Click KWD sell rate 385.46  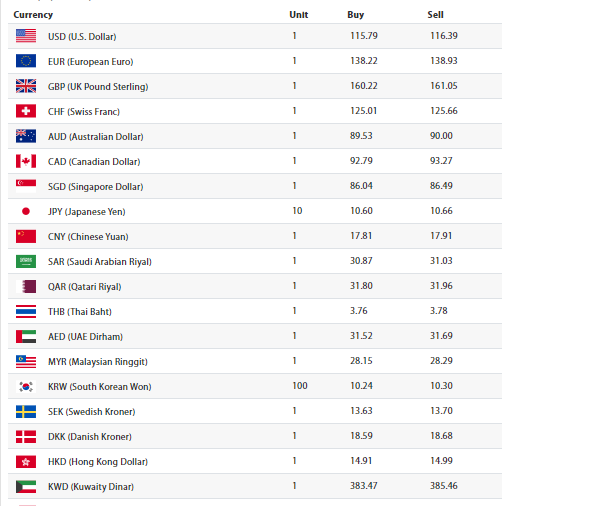click(441, 486)
